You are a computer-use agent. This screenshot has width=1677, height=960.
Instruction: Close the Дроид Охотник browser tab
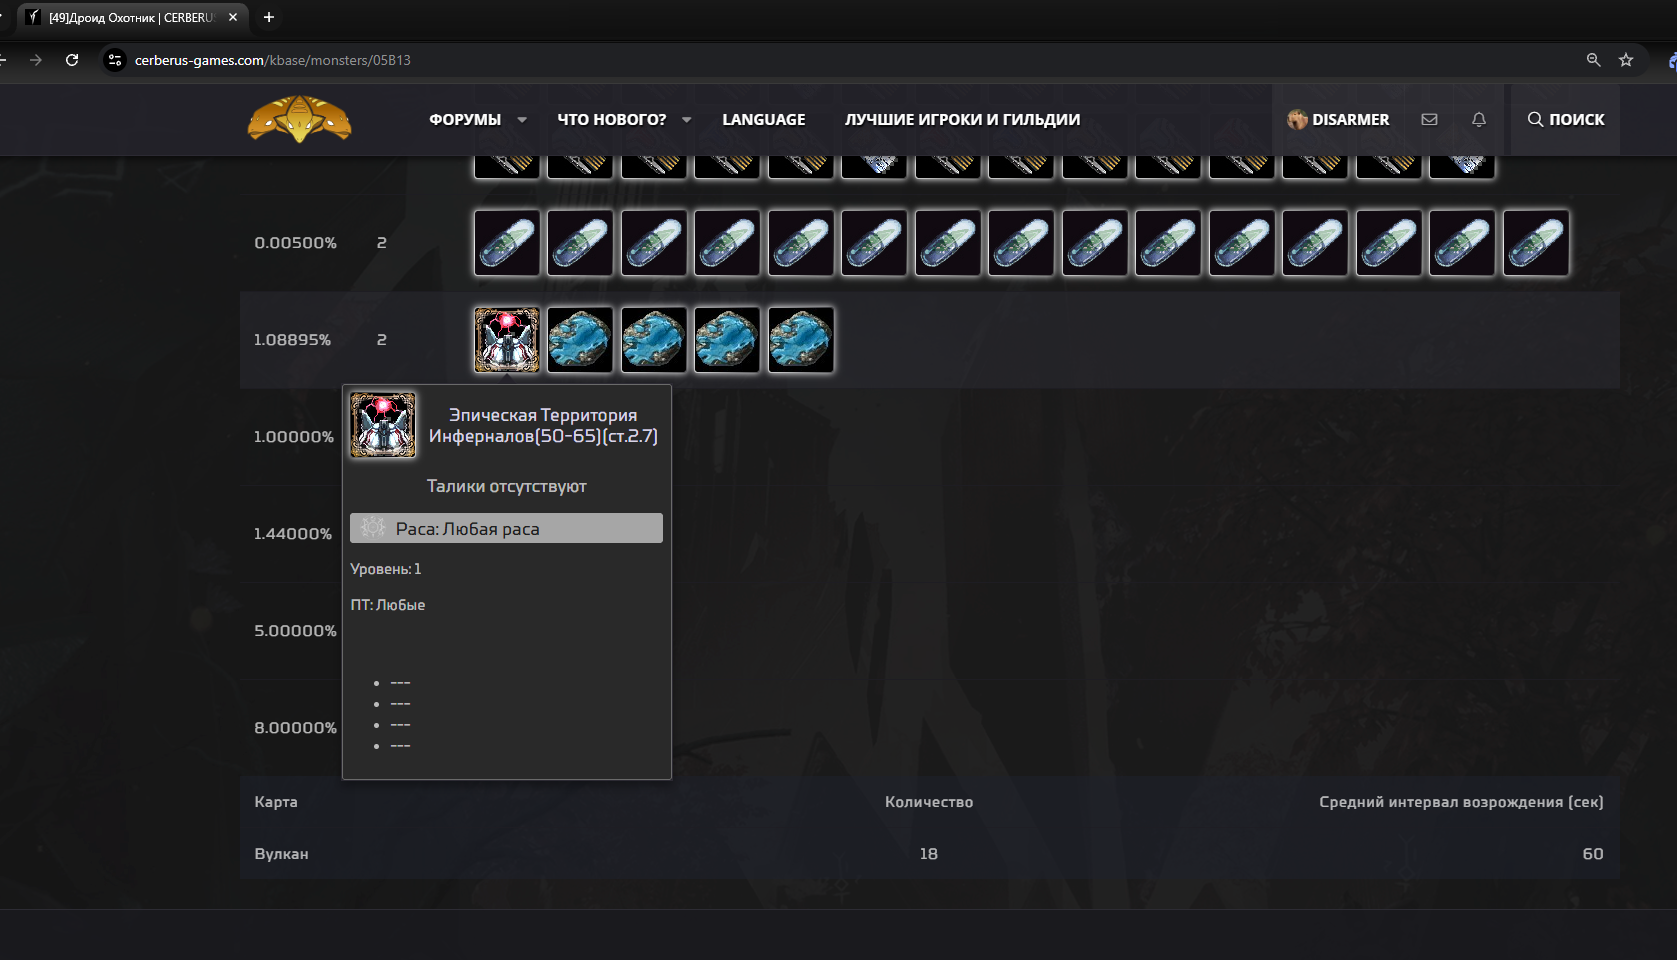click(233, 17)
